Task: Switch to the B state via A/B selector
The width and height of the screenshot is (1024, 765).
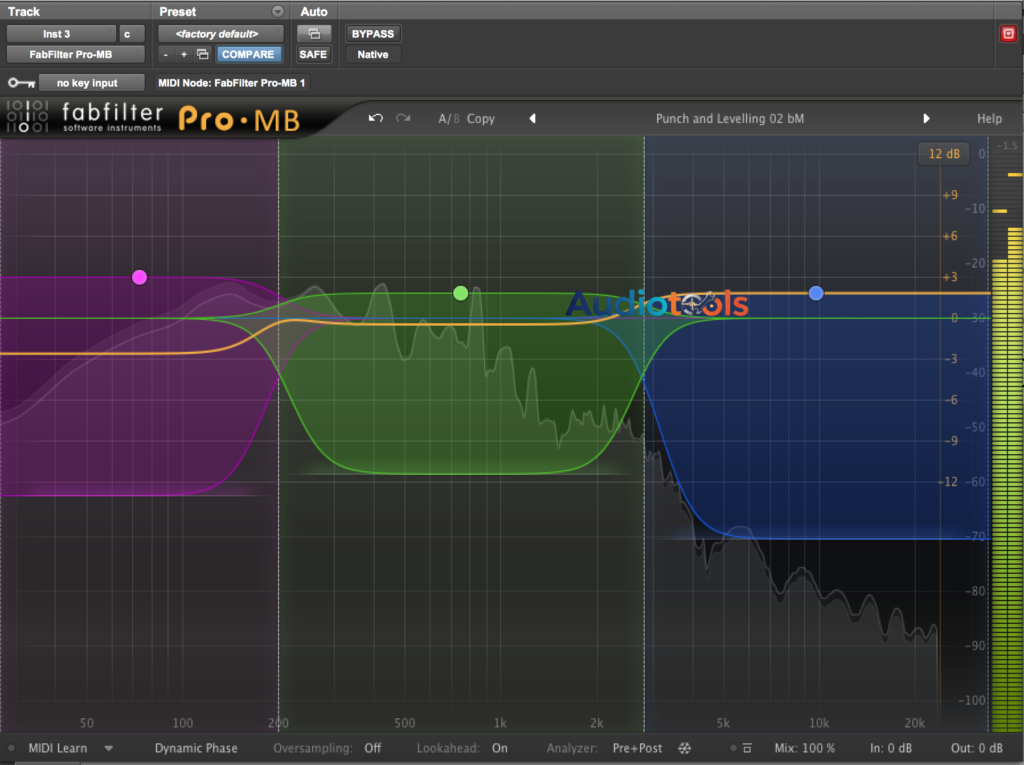Action: point(456,118)
